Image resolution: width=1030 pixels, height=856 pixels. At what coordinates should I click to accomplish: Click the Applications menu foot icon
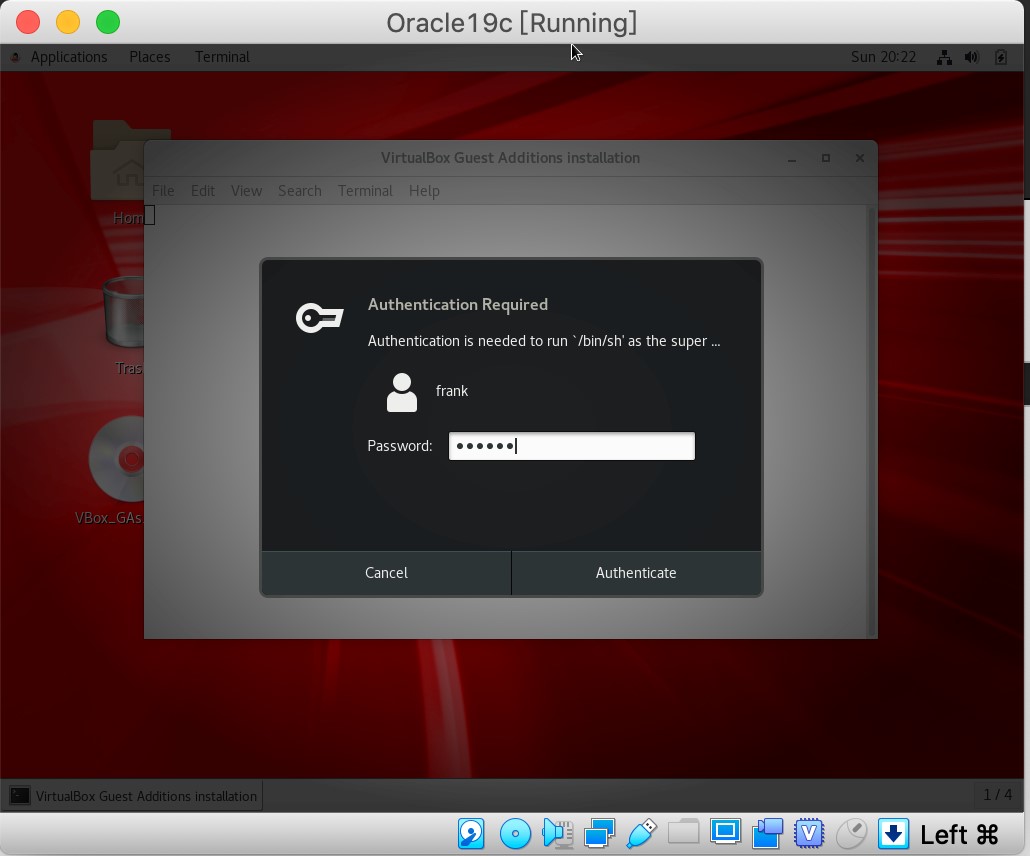(x=15, y=57)
